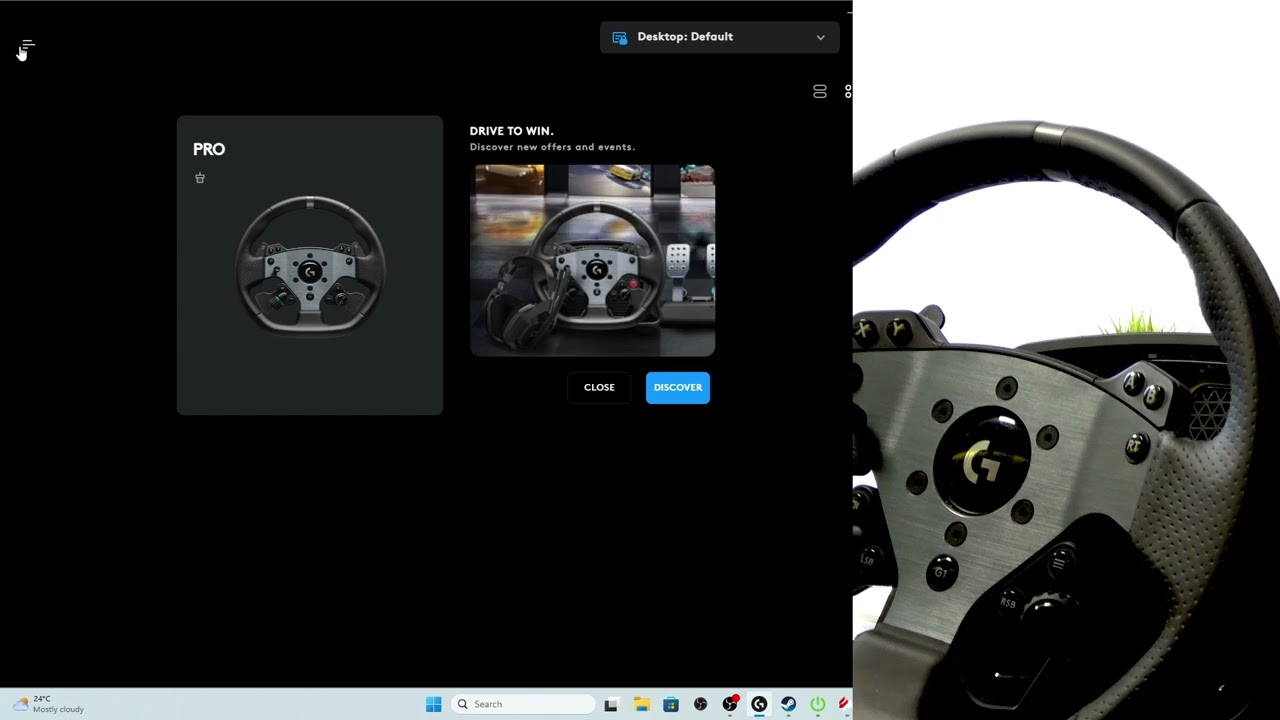
Task: Open File Explorer from the taskbar
Action: (x=641, y=704)
